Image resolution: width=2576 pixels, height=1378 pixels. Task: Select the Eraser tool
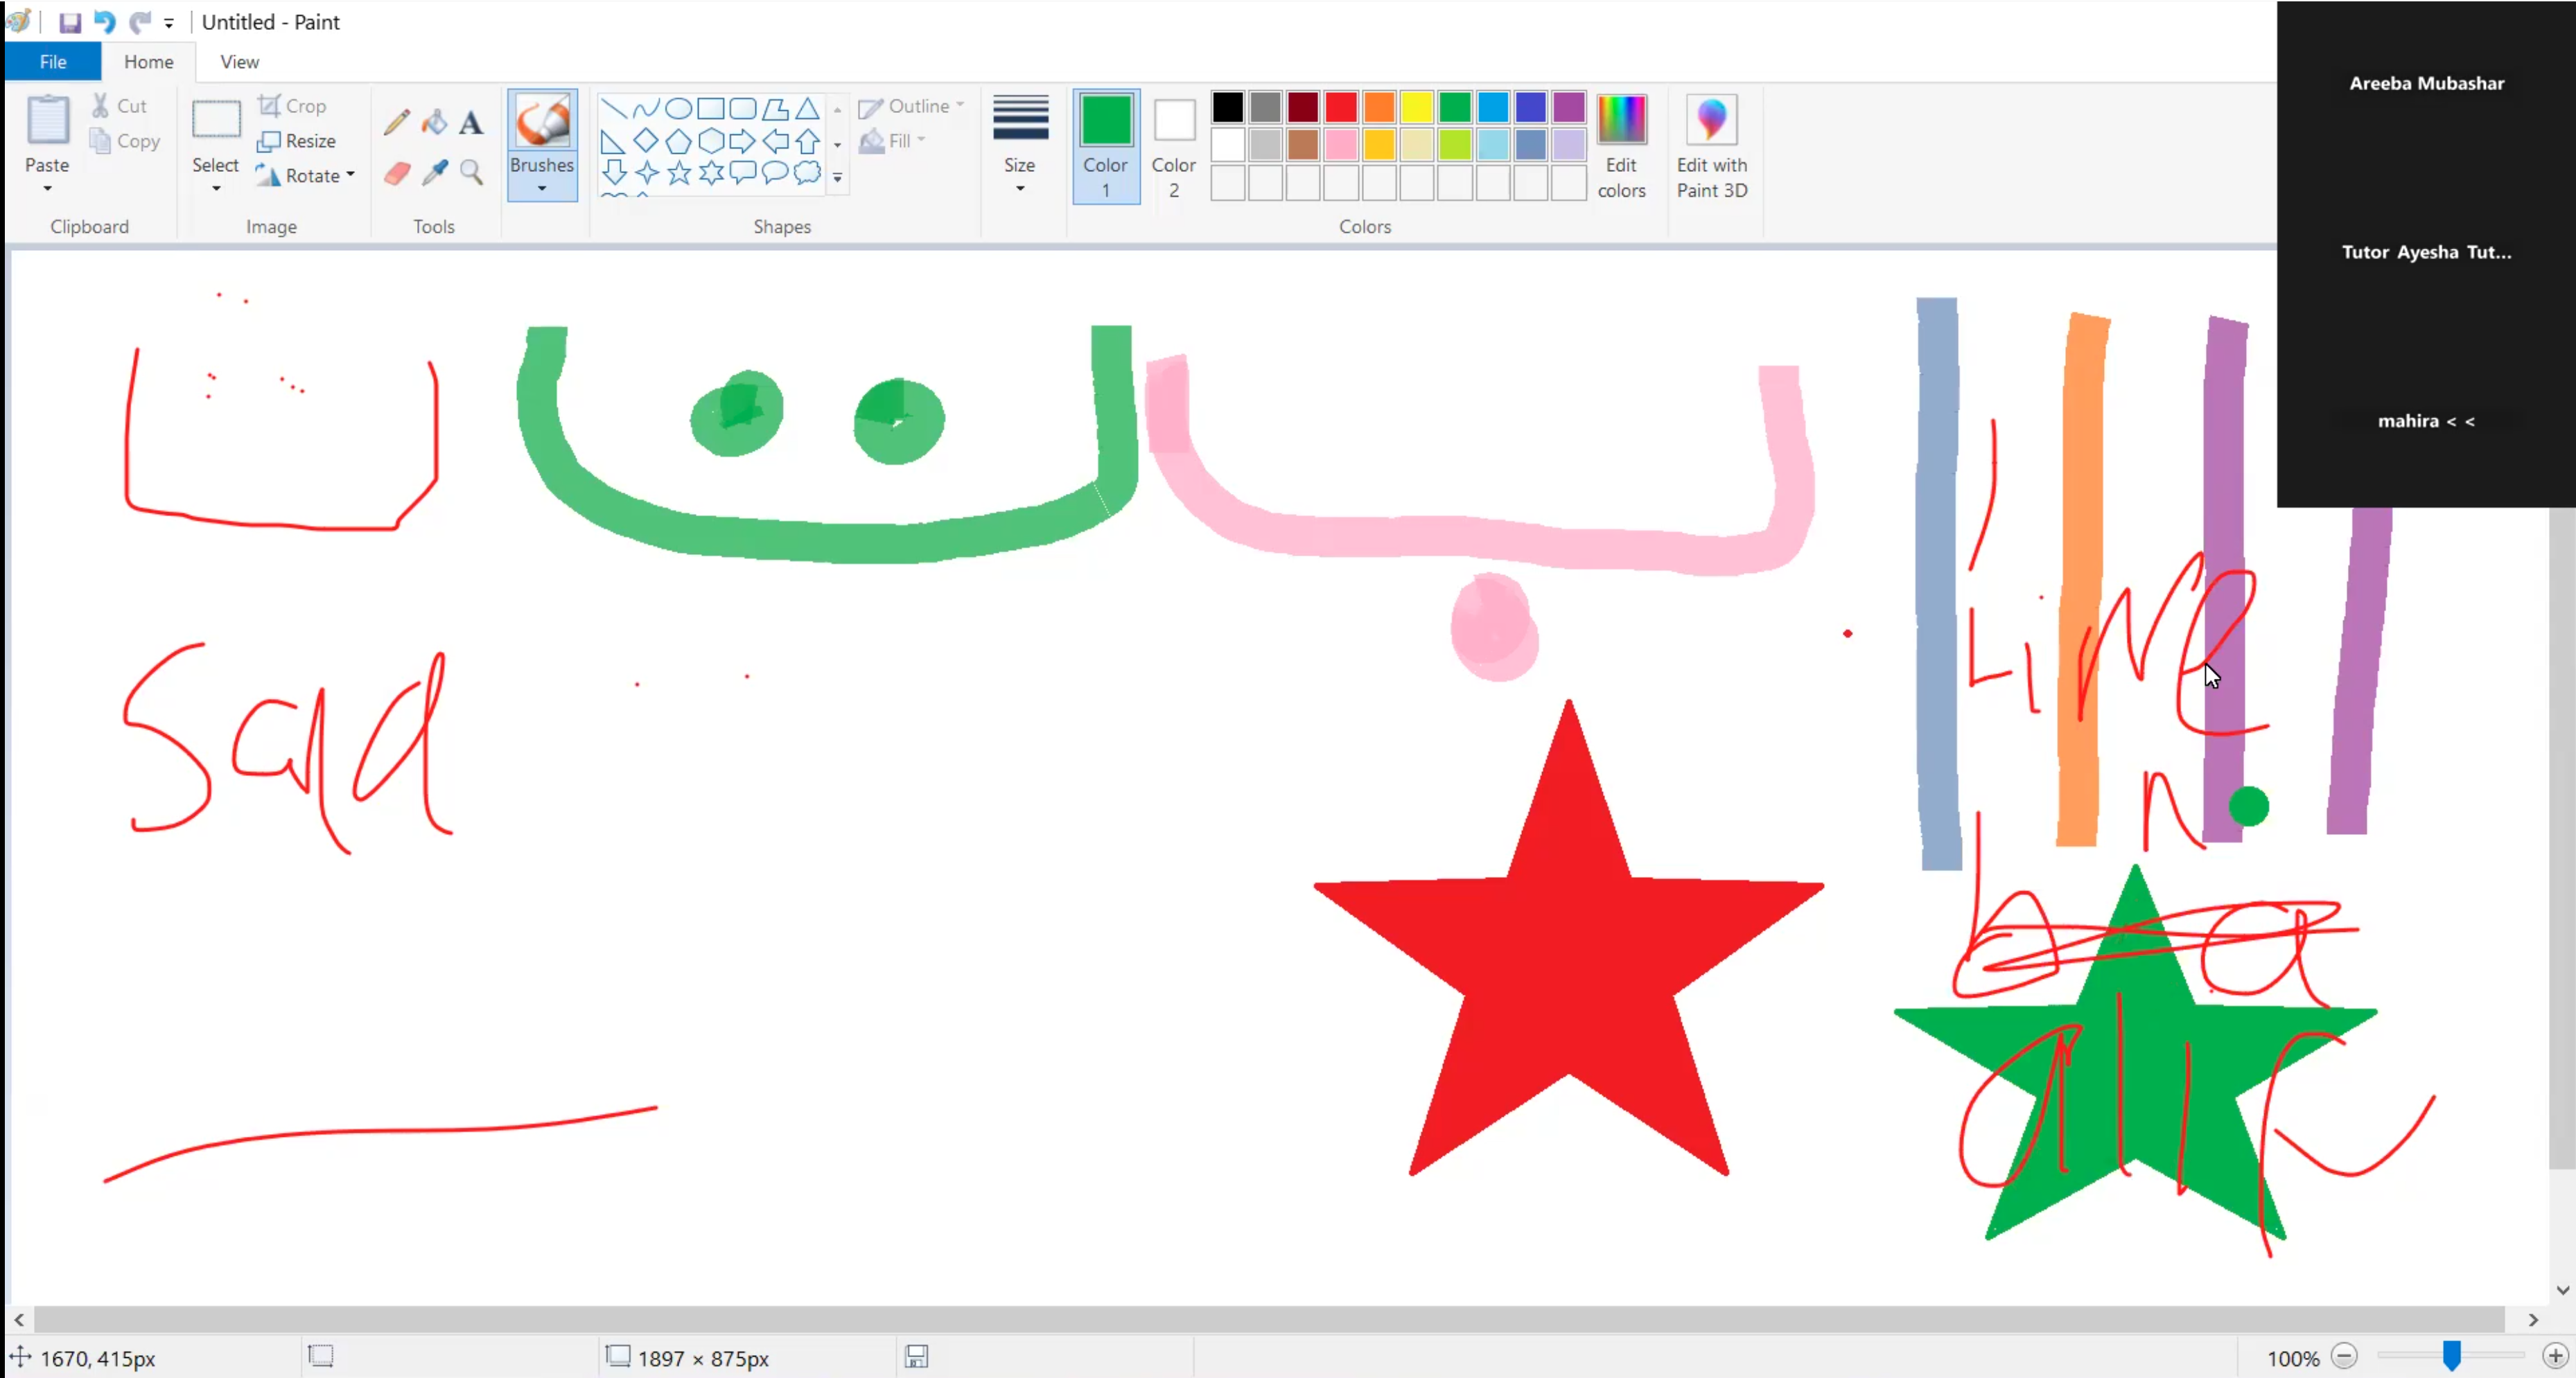point(396,173)
